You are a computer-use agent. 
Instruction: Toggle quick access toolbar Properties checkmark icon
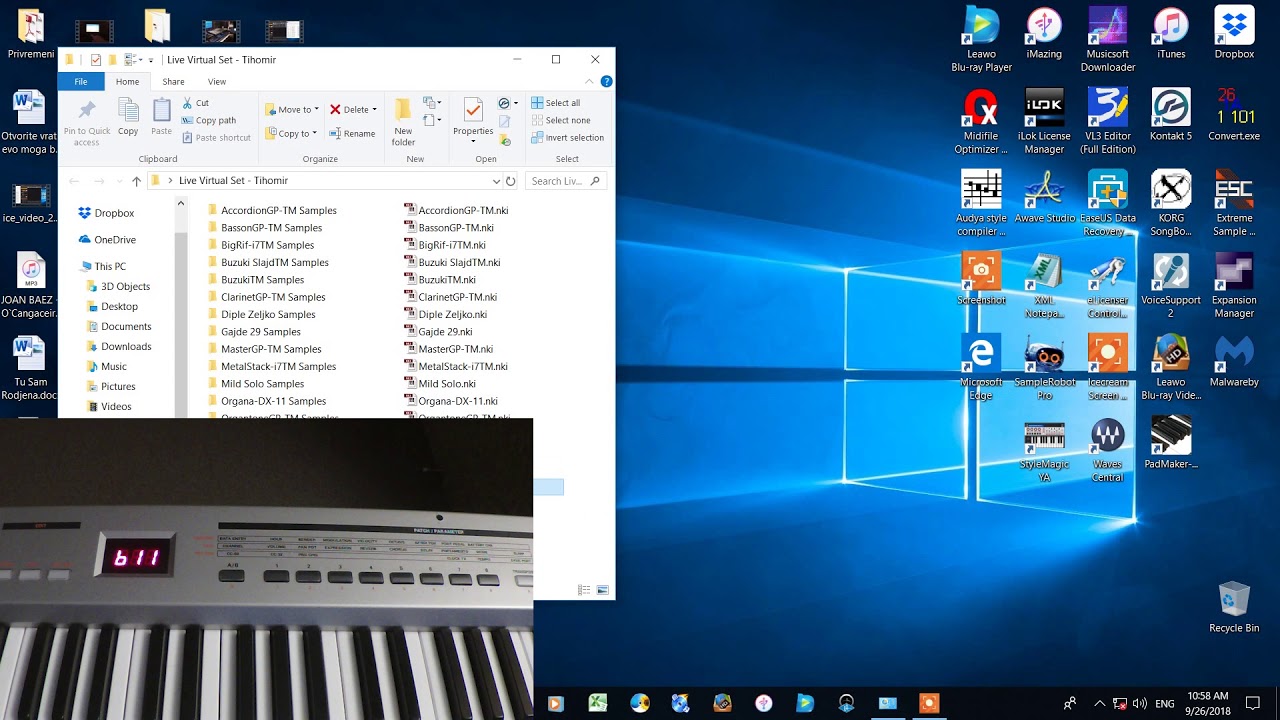(96, 60)
